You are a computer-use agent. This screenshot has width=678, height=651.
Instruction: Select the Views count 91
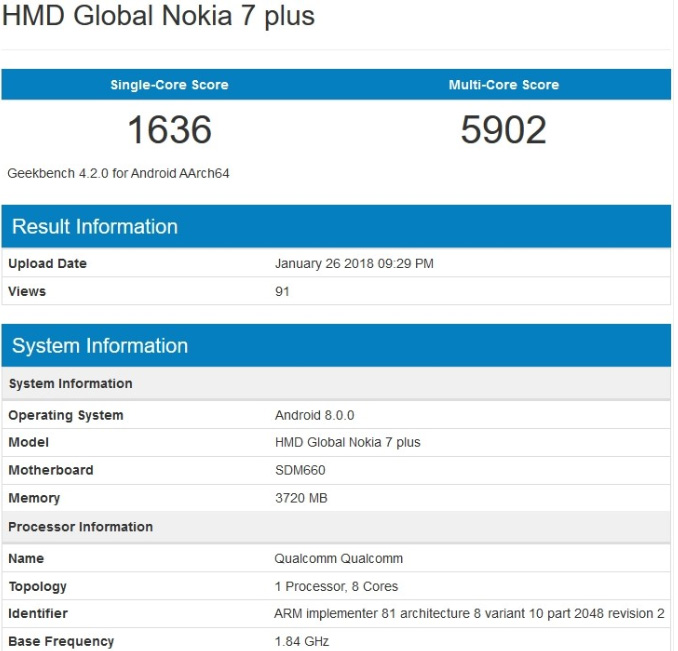pyautogui.click(x=282, y=291)
